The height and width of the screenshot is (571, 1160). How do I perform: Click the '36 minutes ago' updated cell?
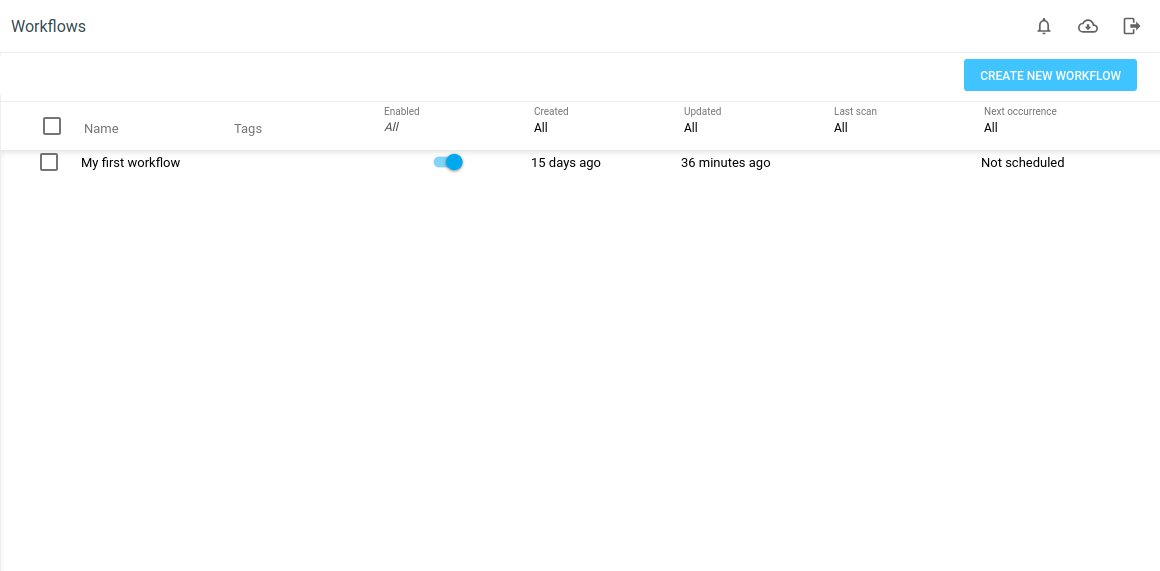(x=725, y=162)
